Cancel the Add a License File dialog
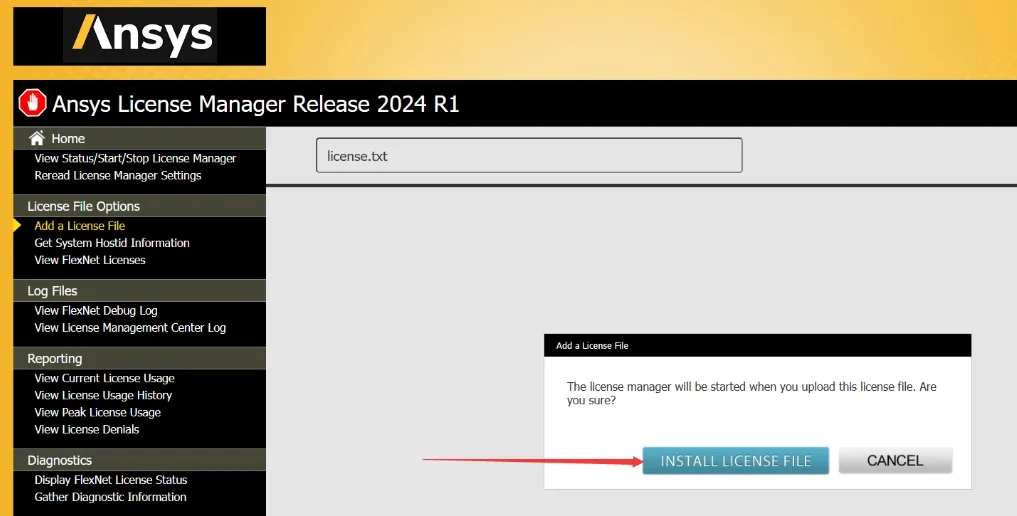Screen dimensions: 1017x516 895,461
